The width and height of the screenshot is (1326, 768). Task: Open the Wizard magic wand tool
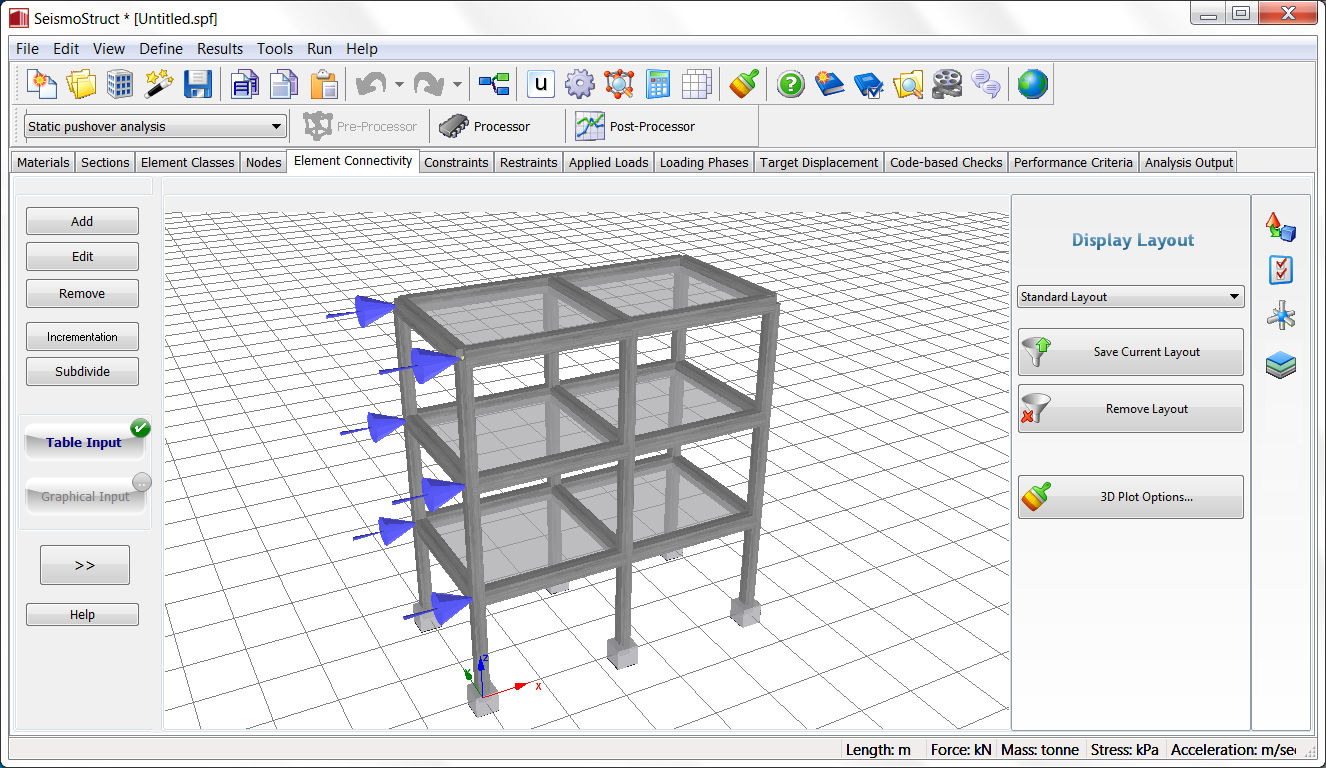coord(159,85)
